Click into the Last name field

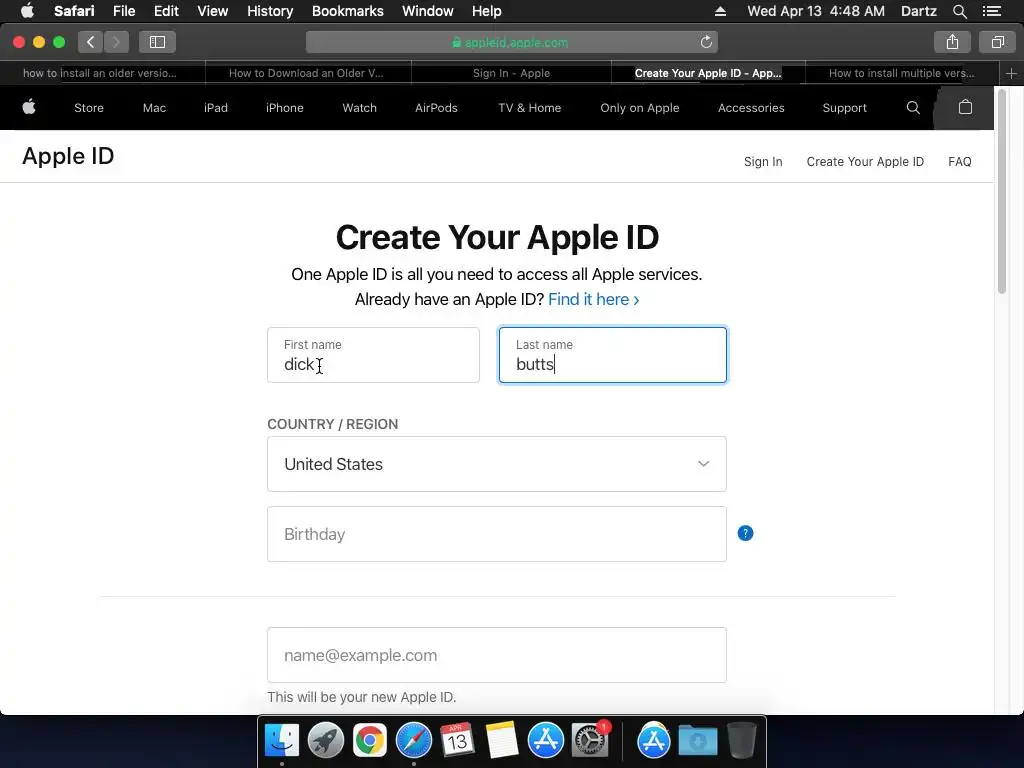613,355
